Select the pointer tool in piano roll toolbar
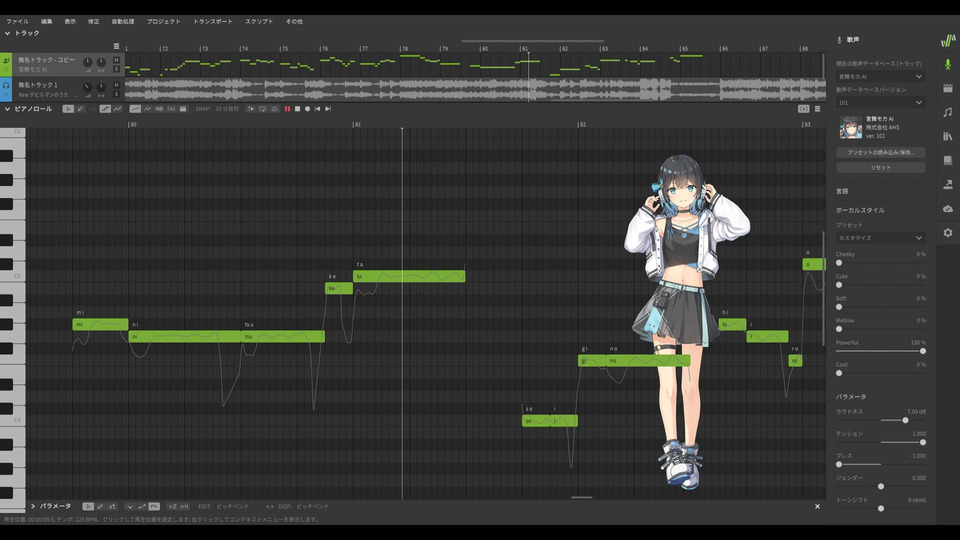Image resolution: width=960 pixels, height=540 pixels. 68,109
